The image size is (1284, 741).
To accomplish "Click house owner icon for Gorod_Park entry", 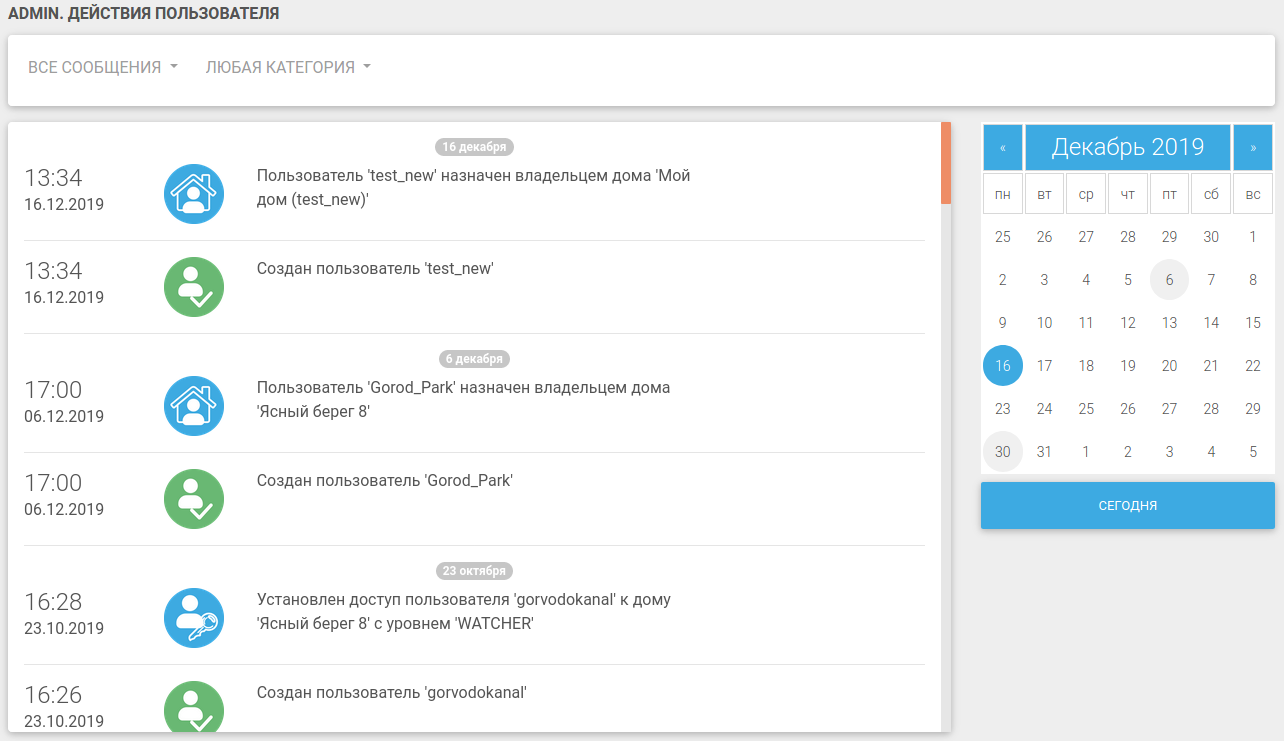I will click(x=194, y=406).
